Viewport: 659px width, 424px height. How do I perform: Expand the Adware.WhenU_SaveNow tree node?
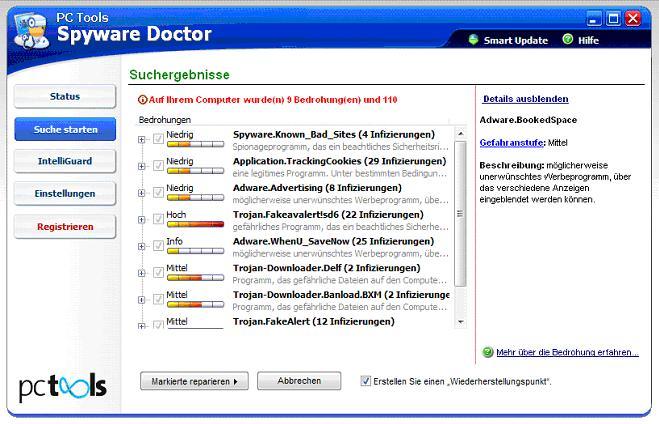tap(142, 247)
